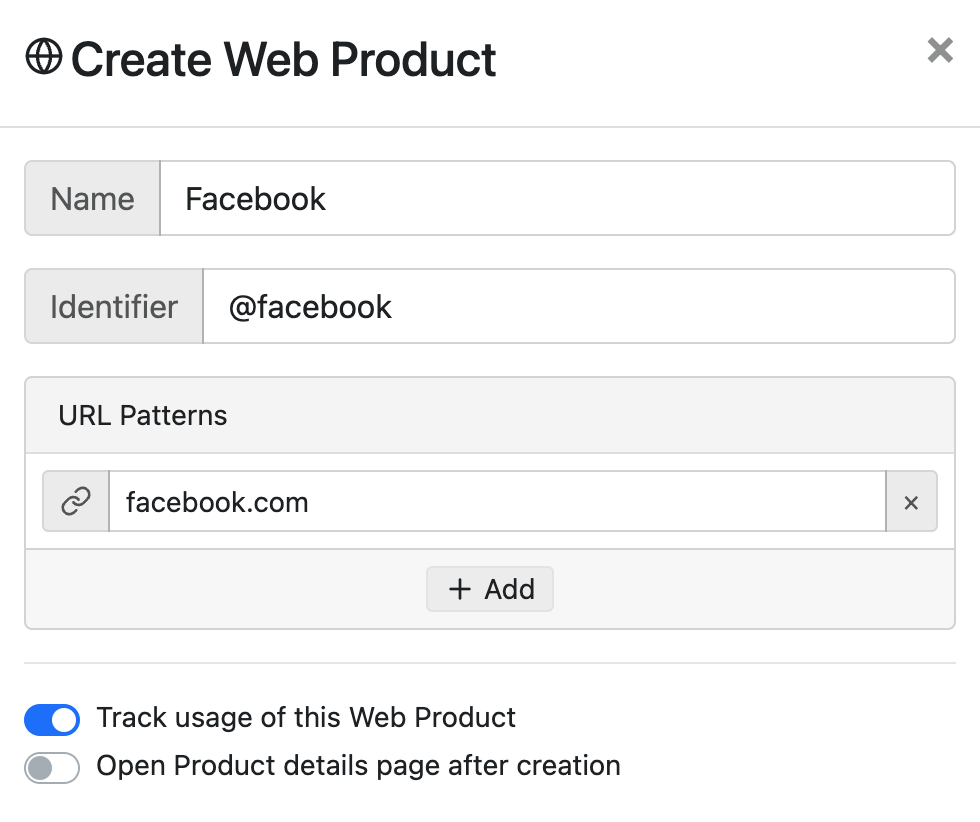This screenshot has height=822, width=980.
Task: Click the globe icon beside the dialog title
Action: (44, 57)
